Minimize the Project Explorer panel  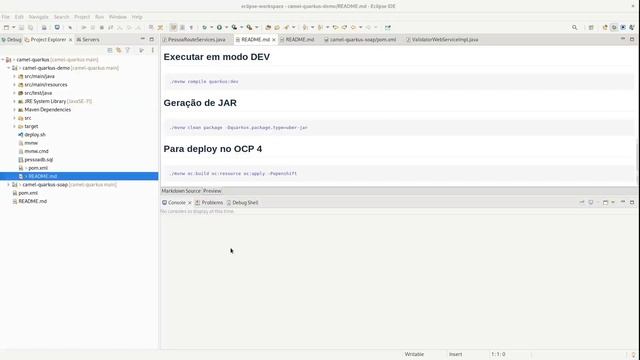pos(143,39)
